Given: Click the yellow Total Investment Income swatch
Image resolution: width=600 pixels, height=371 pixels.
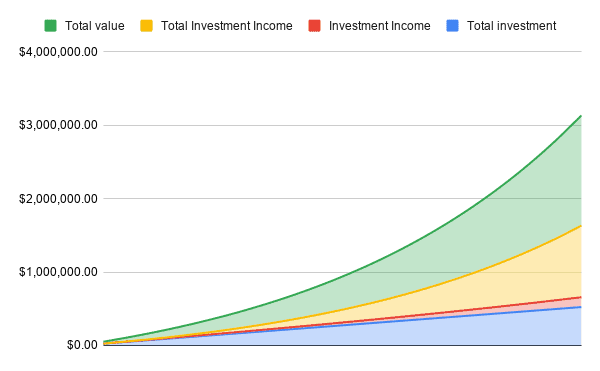Looking at the screenshot, I should (147, 26).
